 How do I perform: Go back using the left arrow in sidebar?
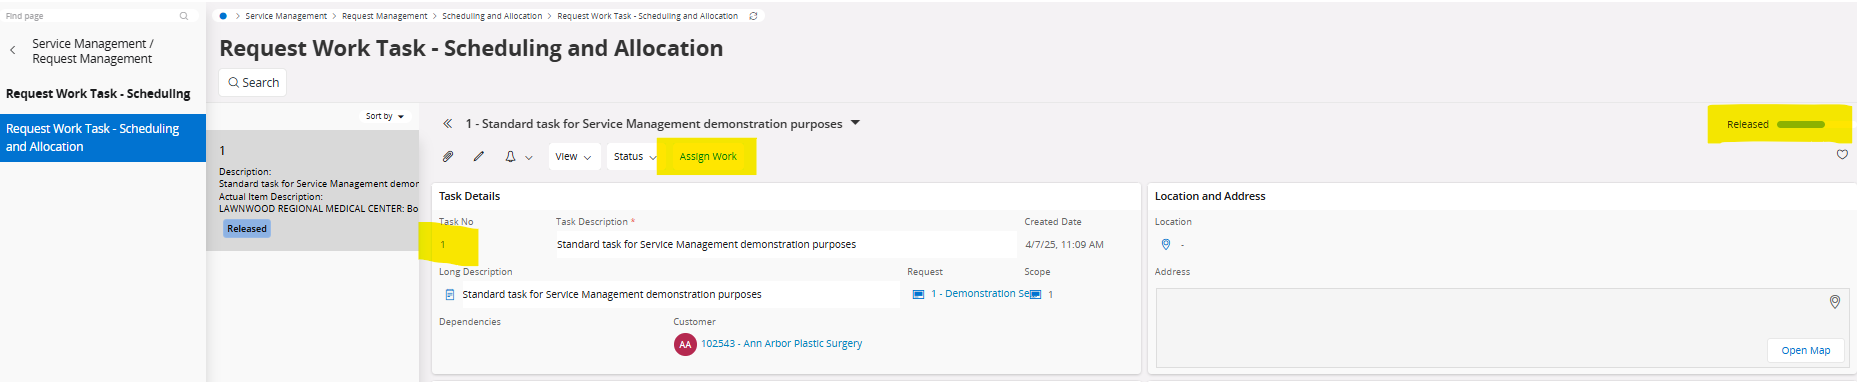(x=12, y=50)
